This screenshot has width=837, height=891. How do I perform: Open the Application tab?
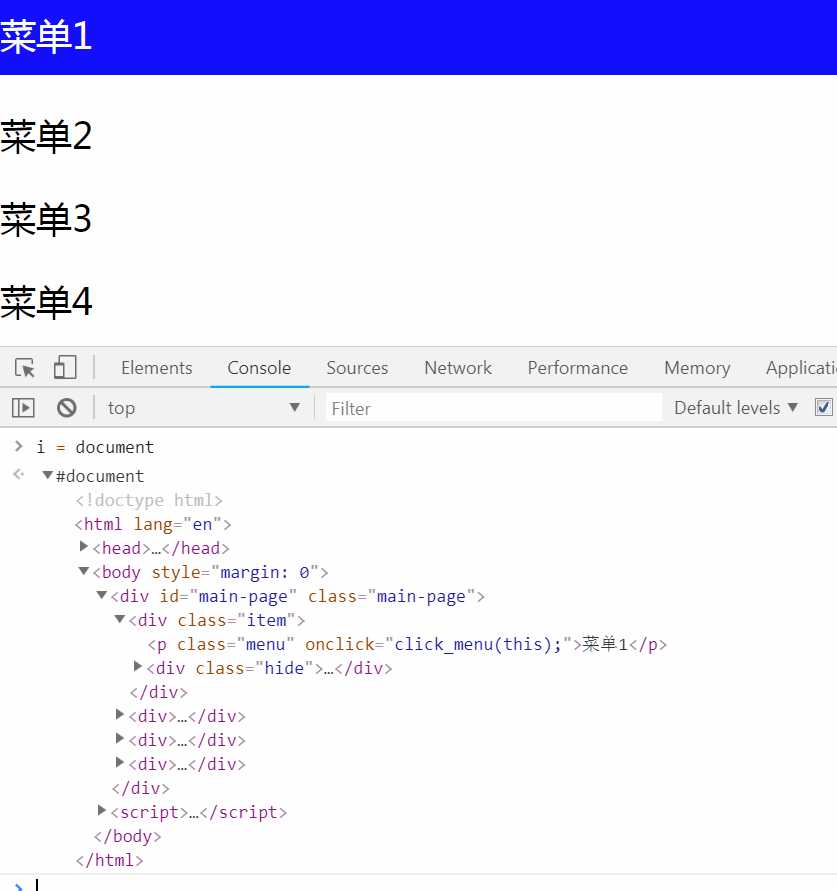pyautogui.click(x=801, y=368)
